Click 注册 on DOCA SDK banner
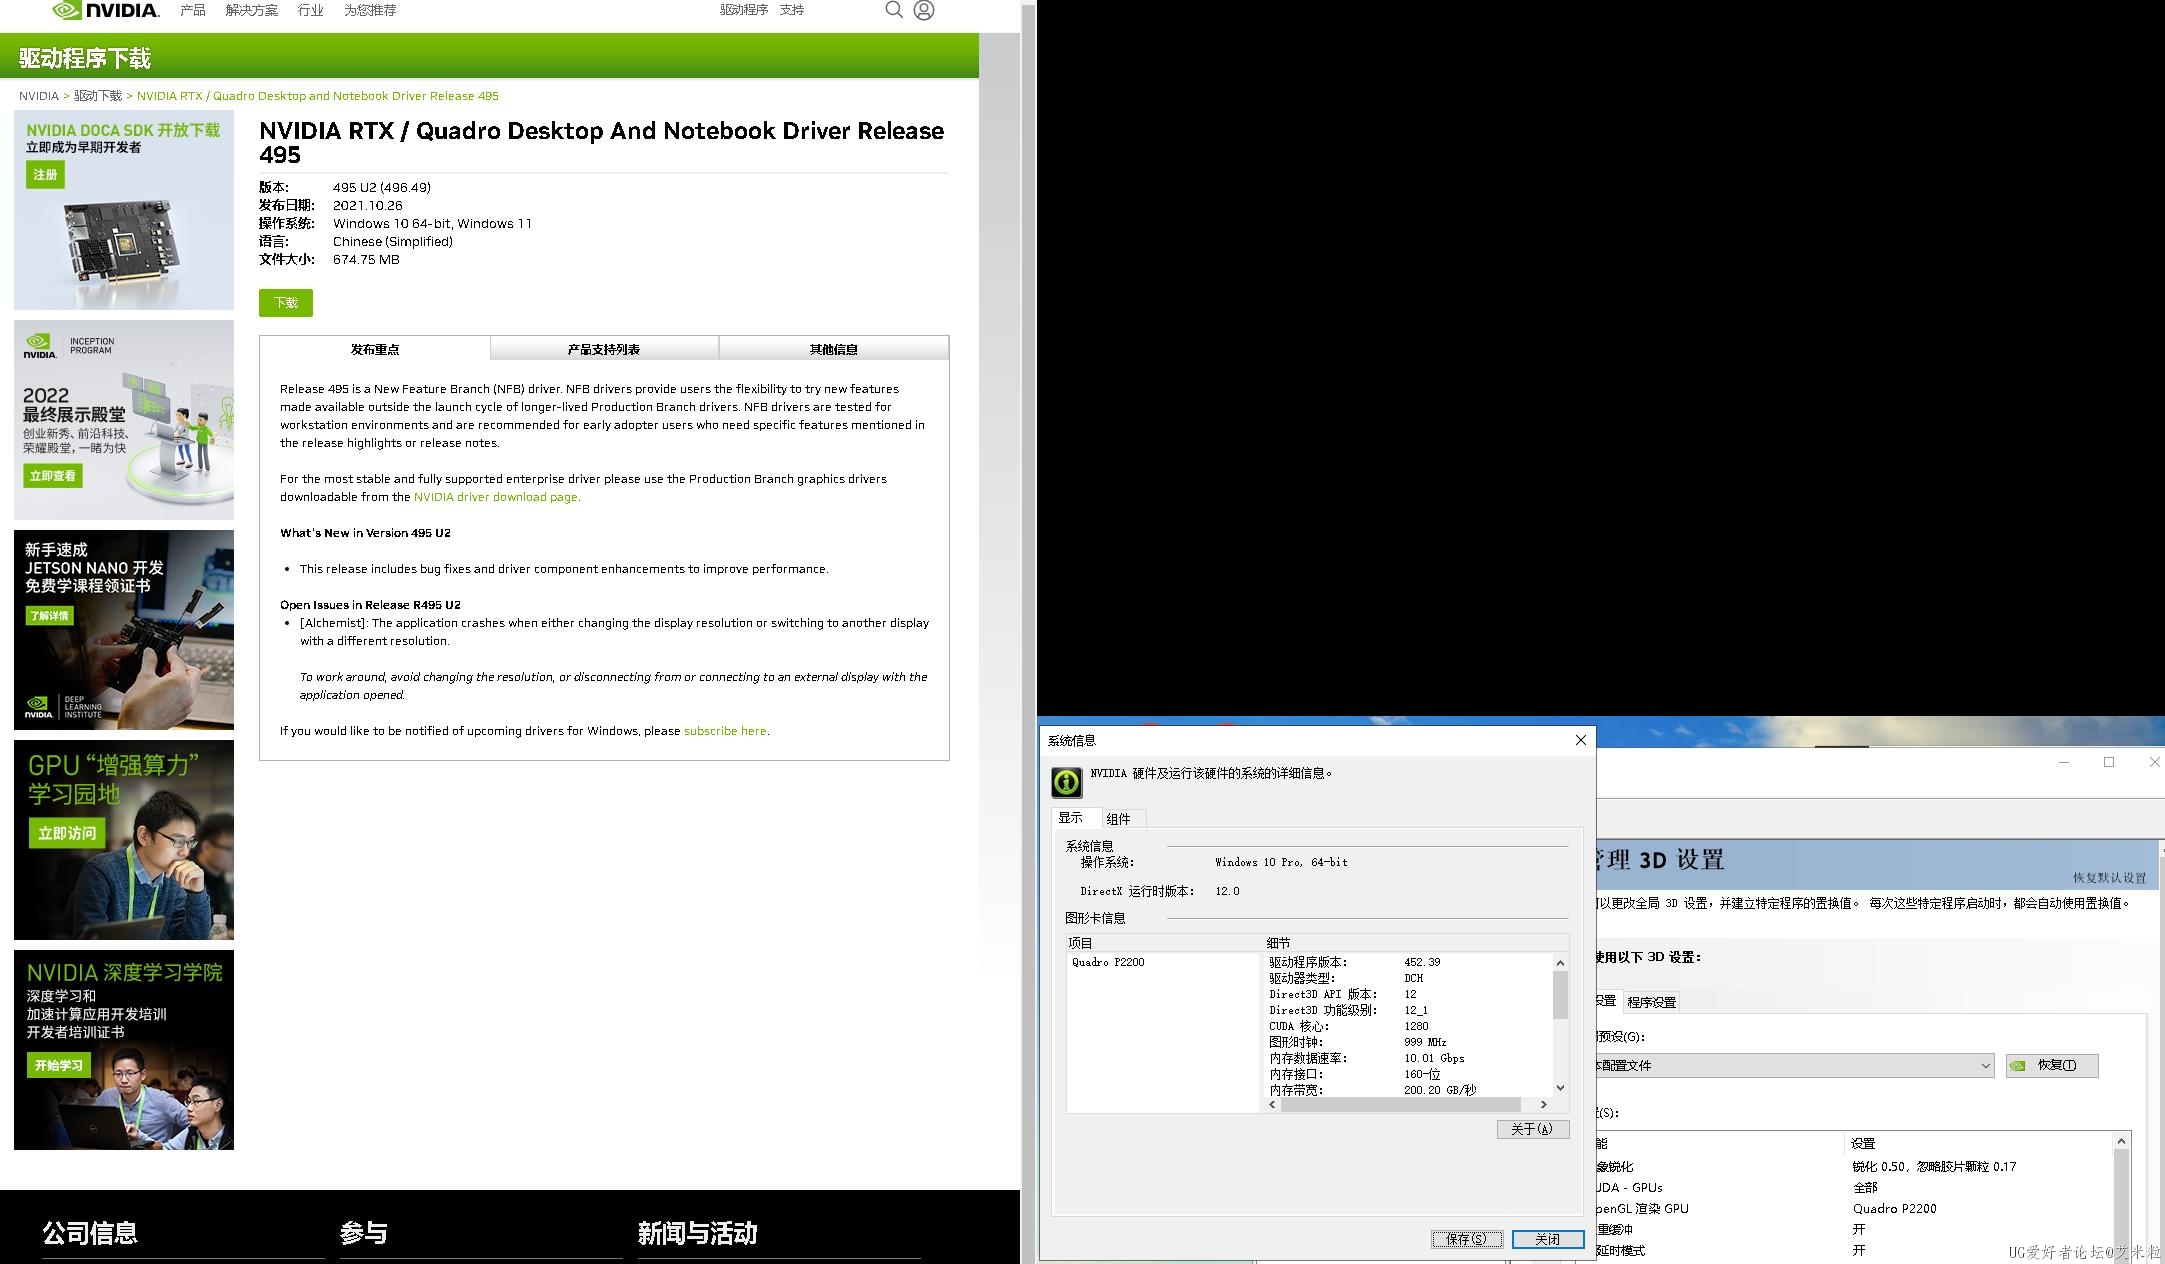This screenshot has height=1264, width=2165. 45,175
